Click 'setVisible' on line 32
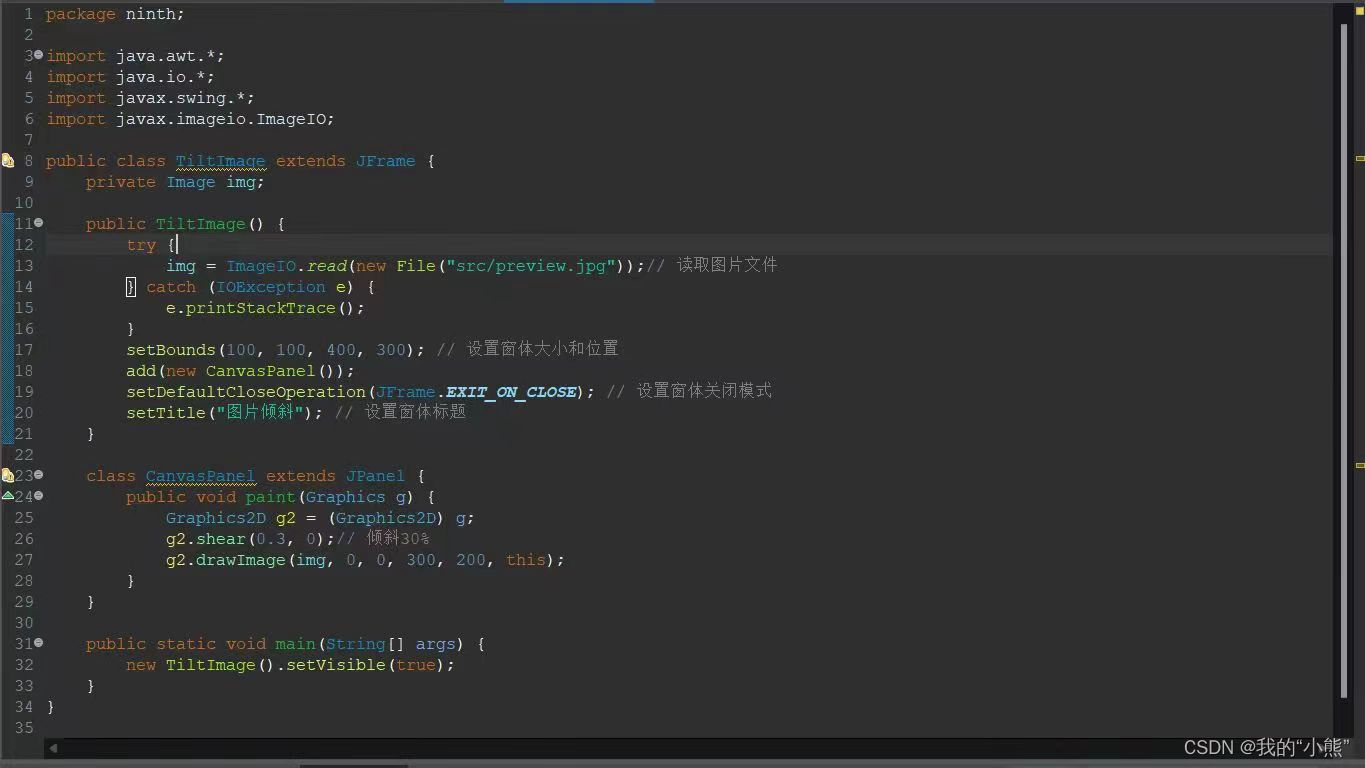 click(335, 665)
